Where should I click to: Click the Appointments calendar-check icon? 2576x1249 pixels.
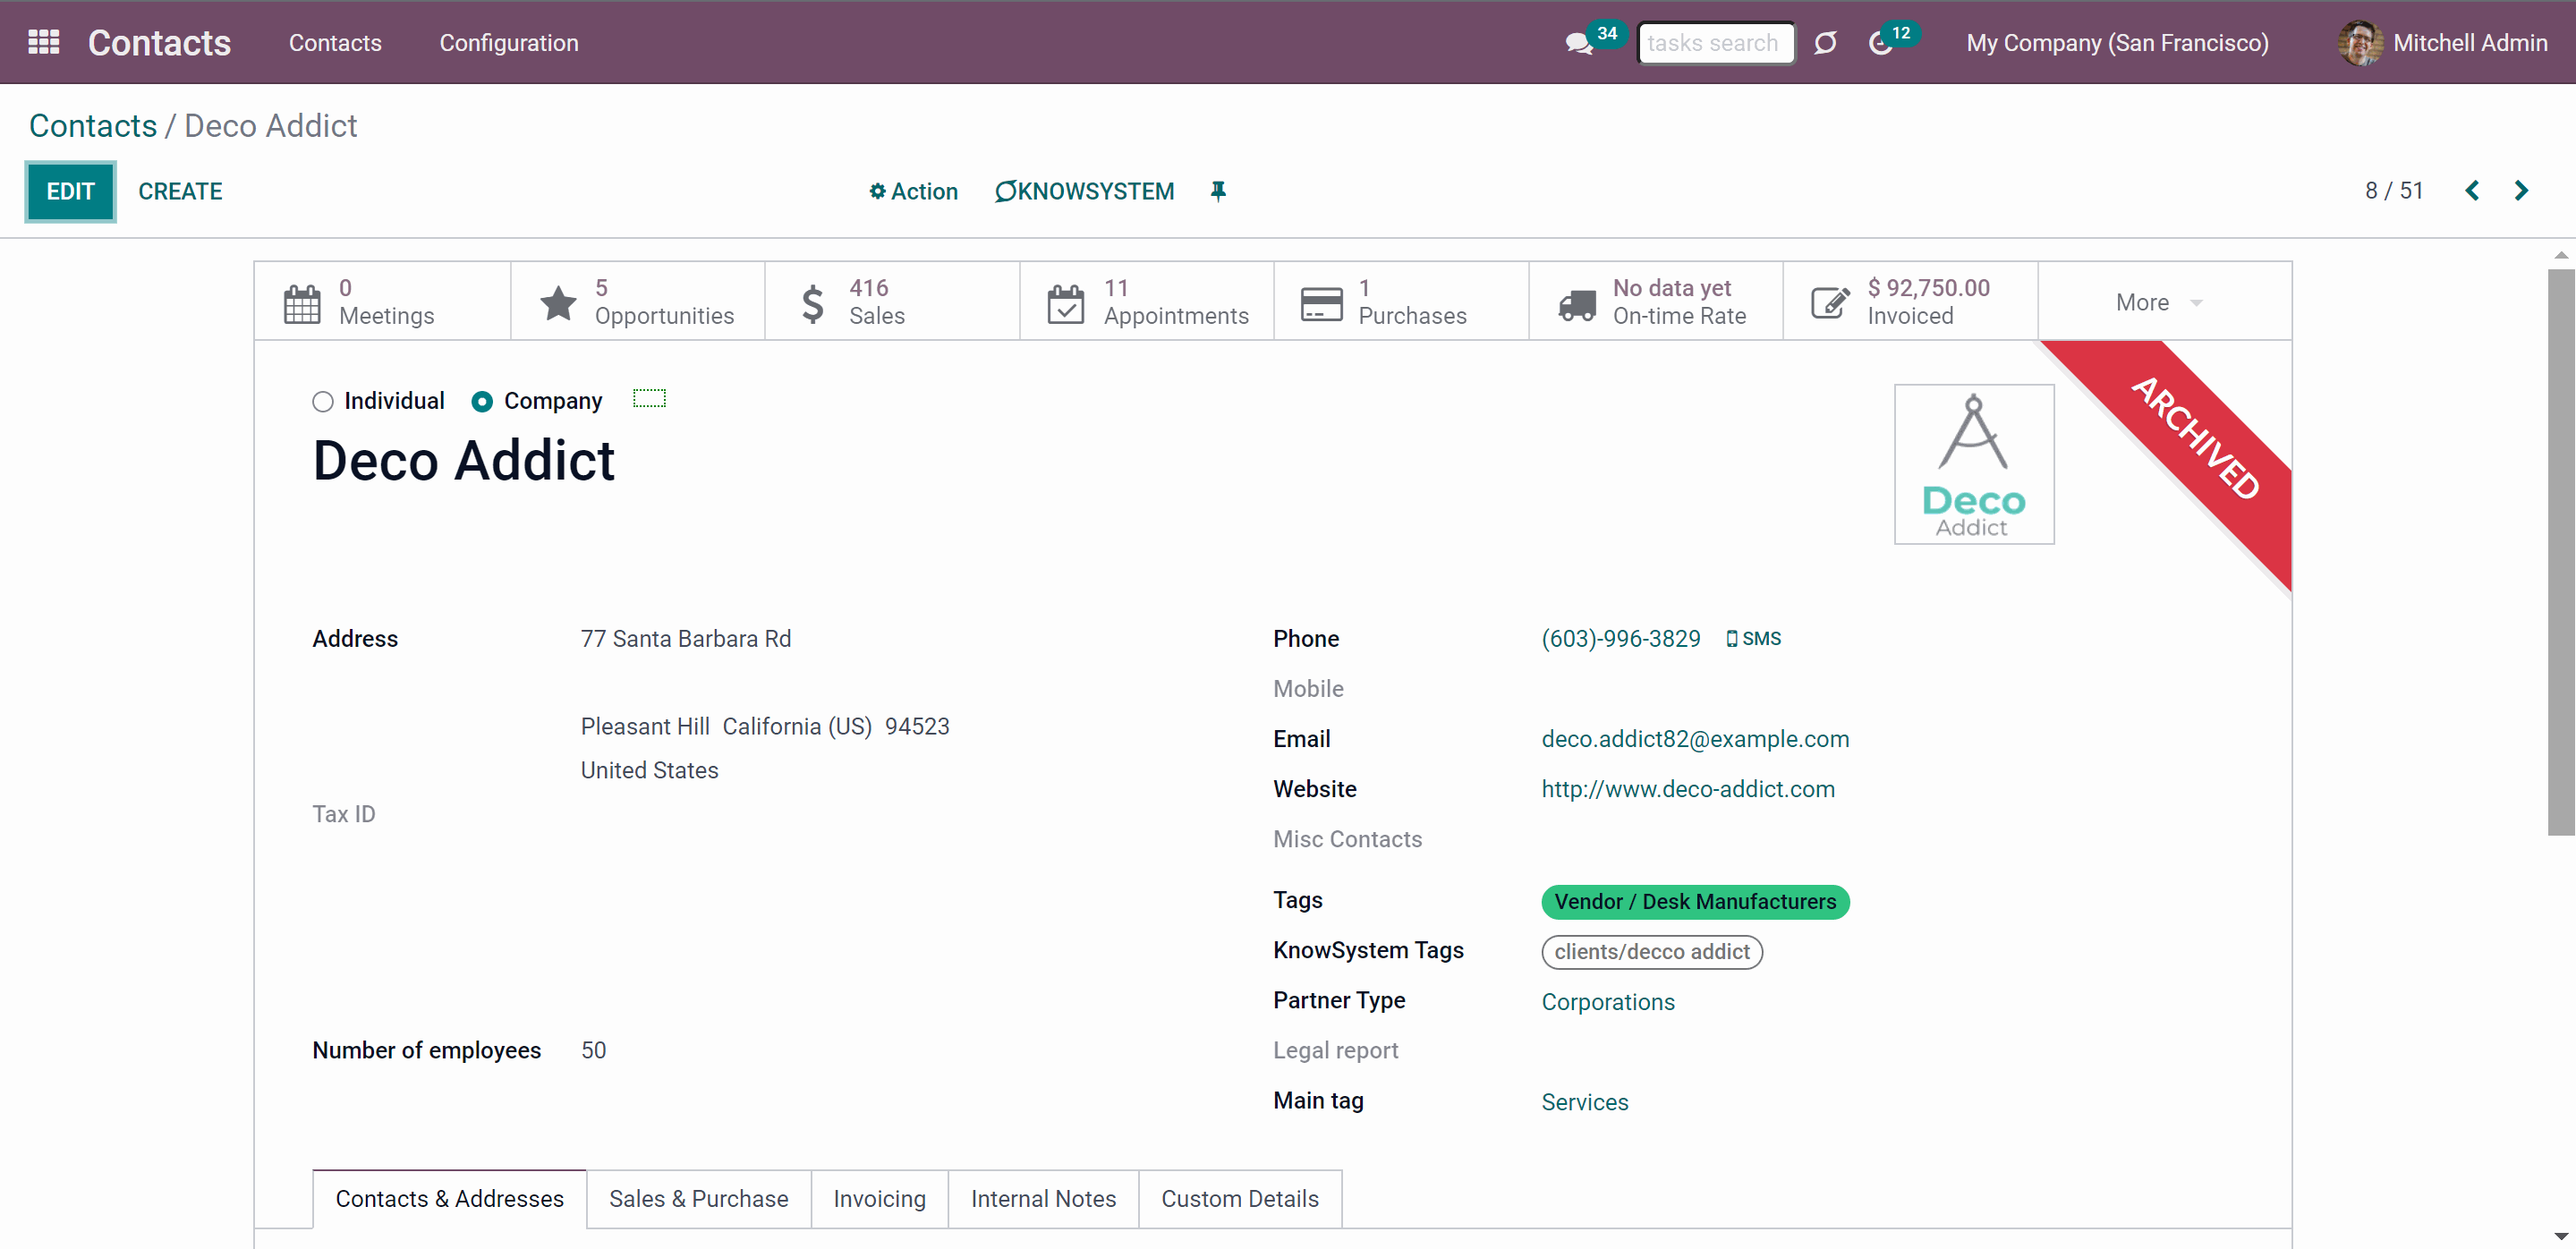coord(1066,303)
